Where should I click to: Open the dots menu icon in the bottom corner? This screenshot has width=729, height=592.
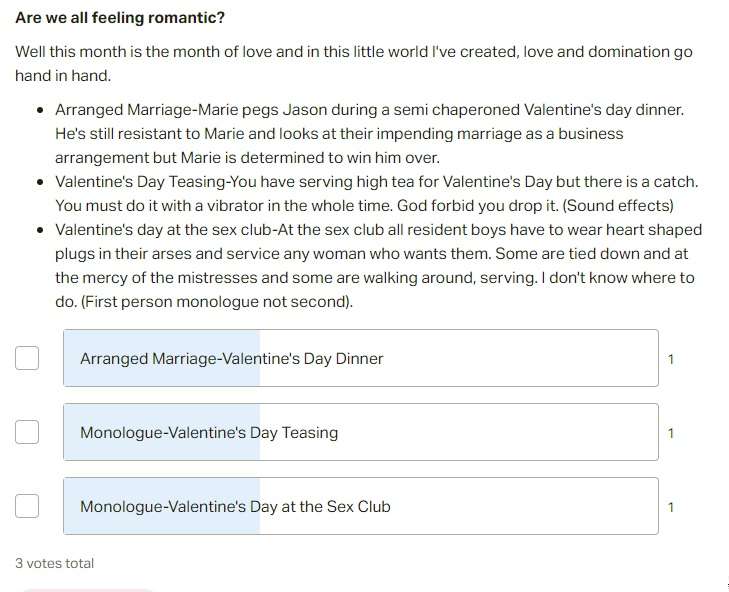[727, 587]
